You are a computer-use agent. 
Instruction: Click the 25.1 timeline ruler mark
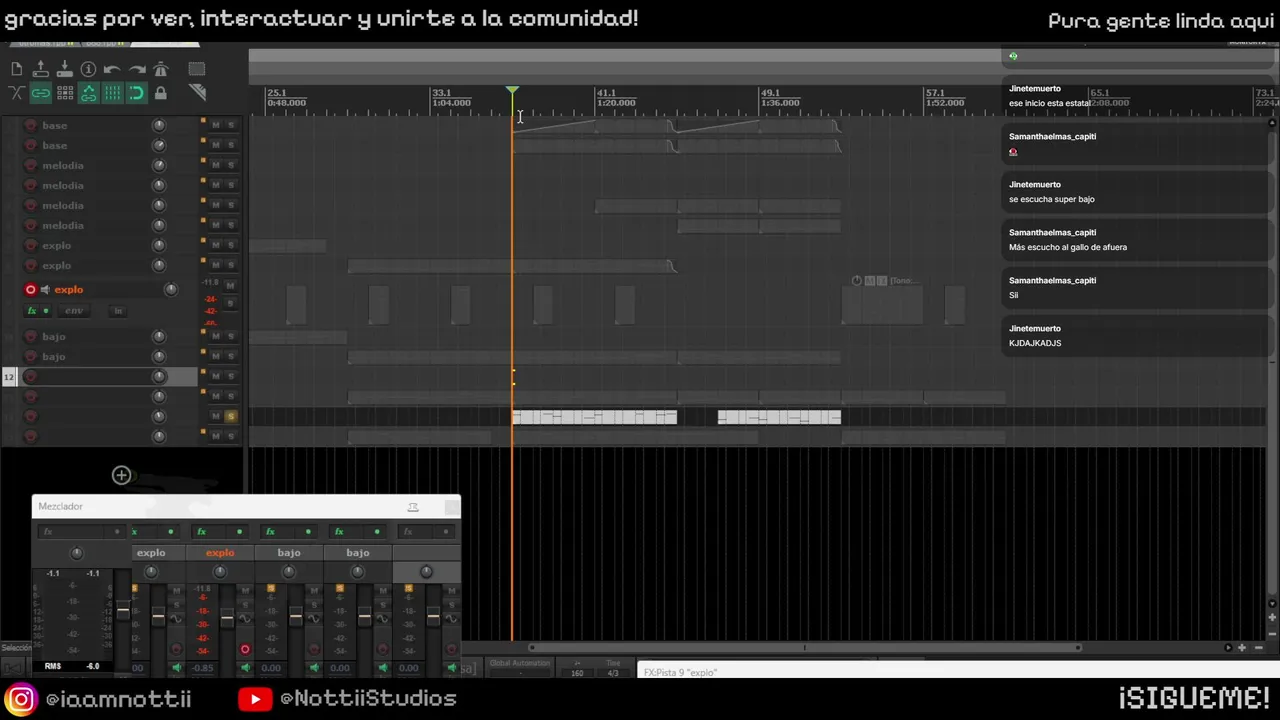276,93
